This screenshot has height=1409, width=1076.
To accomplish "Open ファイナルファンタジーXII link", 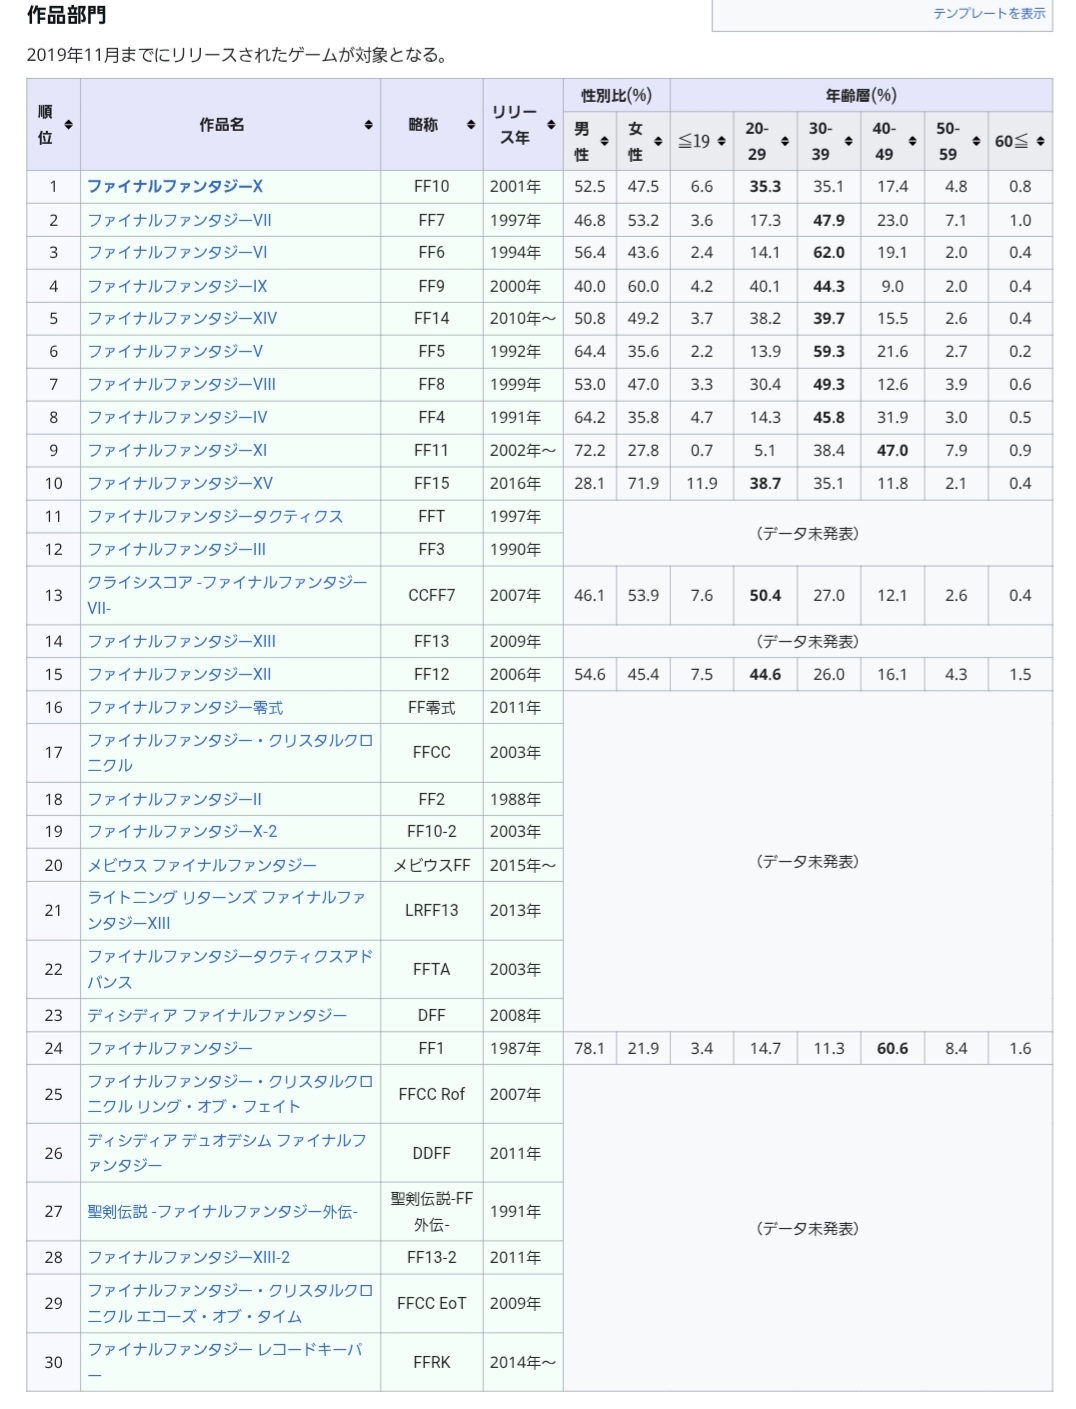I will click(x=179, y=674).
